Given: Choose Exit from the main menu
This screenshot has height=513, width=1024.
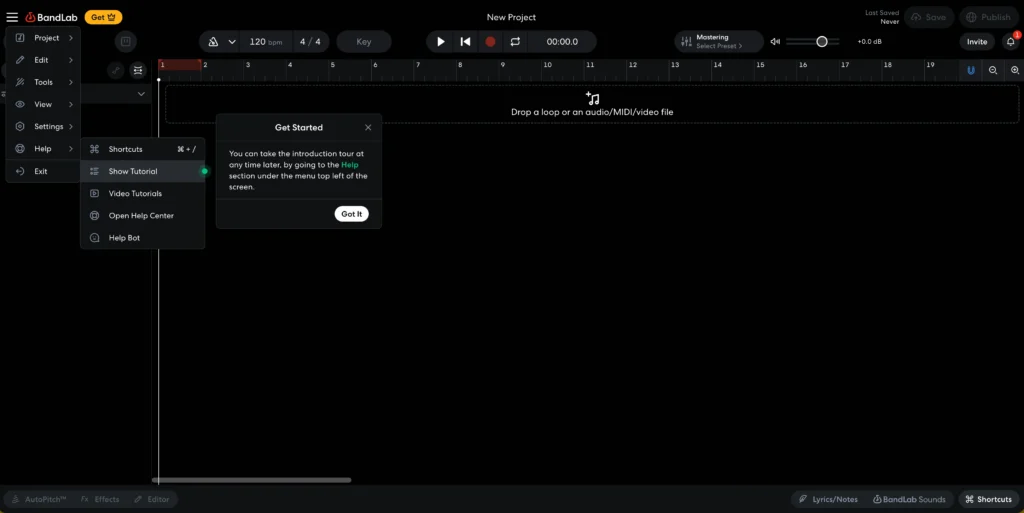Looking at the screenshot, I should tap(44, 171).
